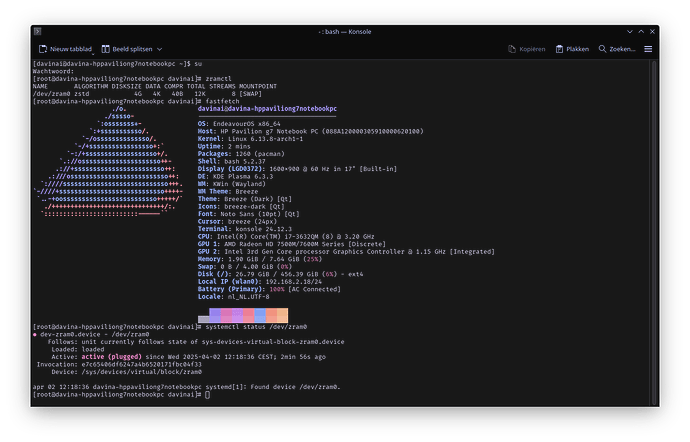Click the terminal prompt cursor at the bottom

click(207, 395)
